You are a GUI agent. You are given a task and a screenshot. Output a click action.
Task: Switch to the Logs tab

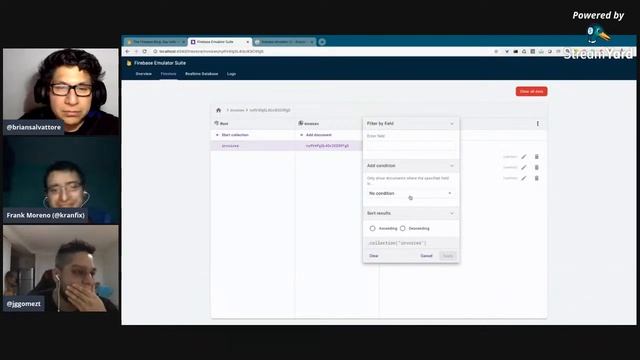coord(231,74)
